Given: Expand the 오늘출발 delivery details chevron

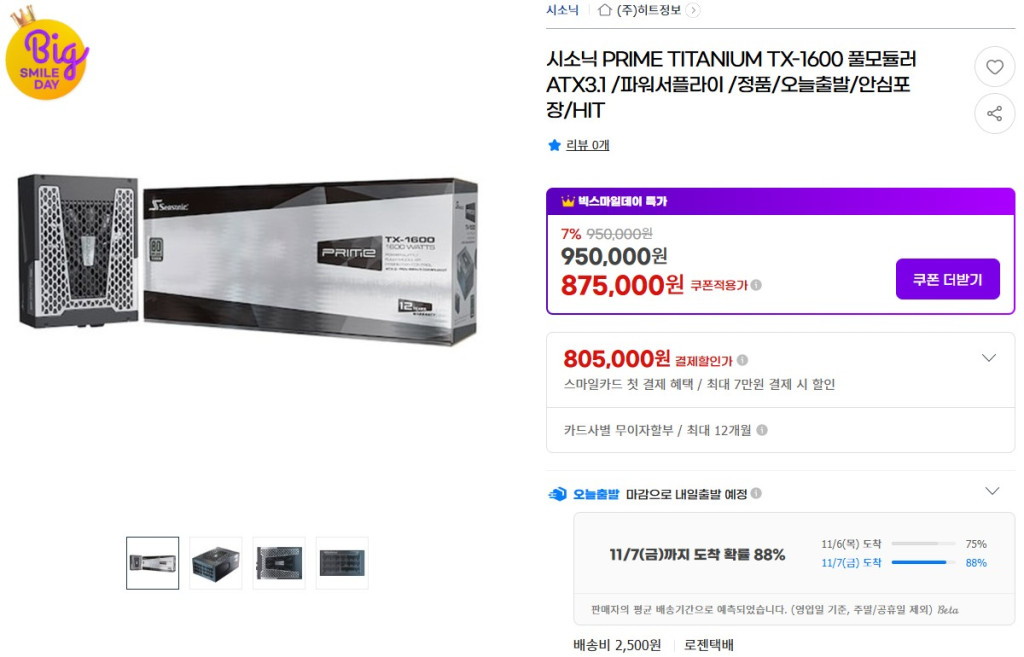Looking at the screenshot, I should tap(992, 491).
